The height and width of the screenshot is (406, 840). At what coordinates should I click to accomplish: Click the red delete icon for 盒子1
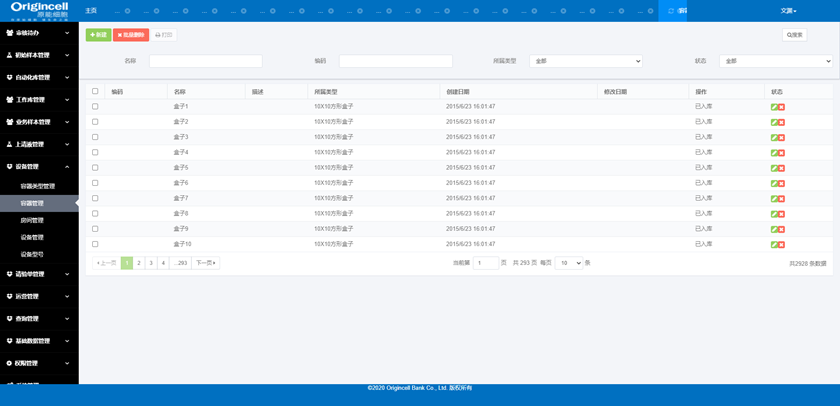pyautogui.click(x=781, y=107)
